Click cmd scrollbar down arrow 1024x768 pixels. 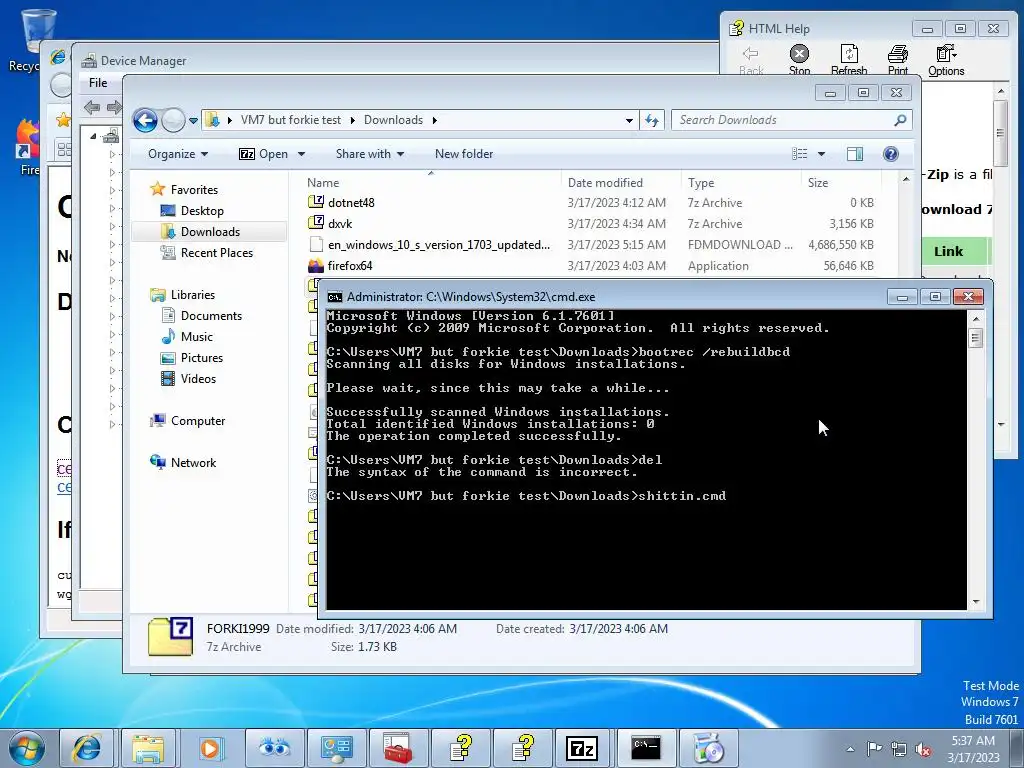[976, 602]
